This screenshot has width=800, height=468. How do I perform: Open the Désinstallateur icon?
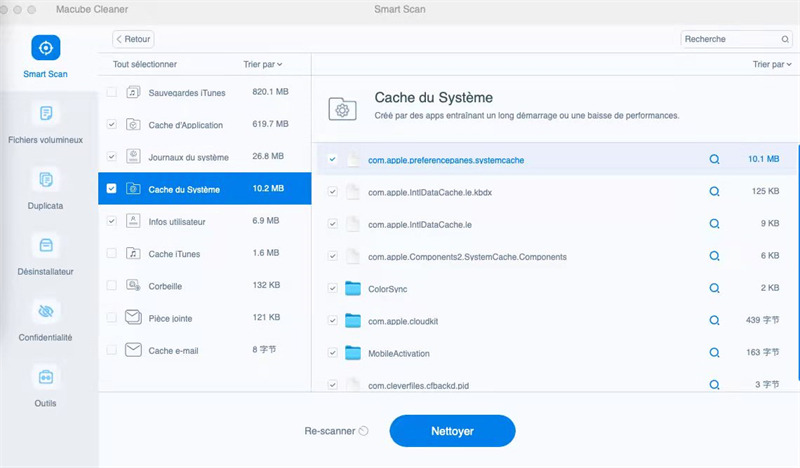pyautogui.click(x=45, y=245)
